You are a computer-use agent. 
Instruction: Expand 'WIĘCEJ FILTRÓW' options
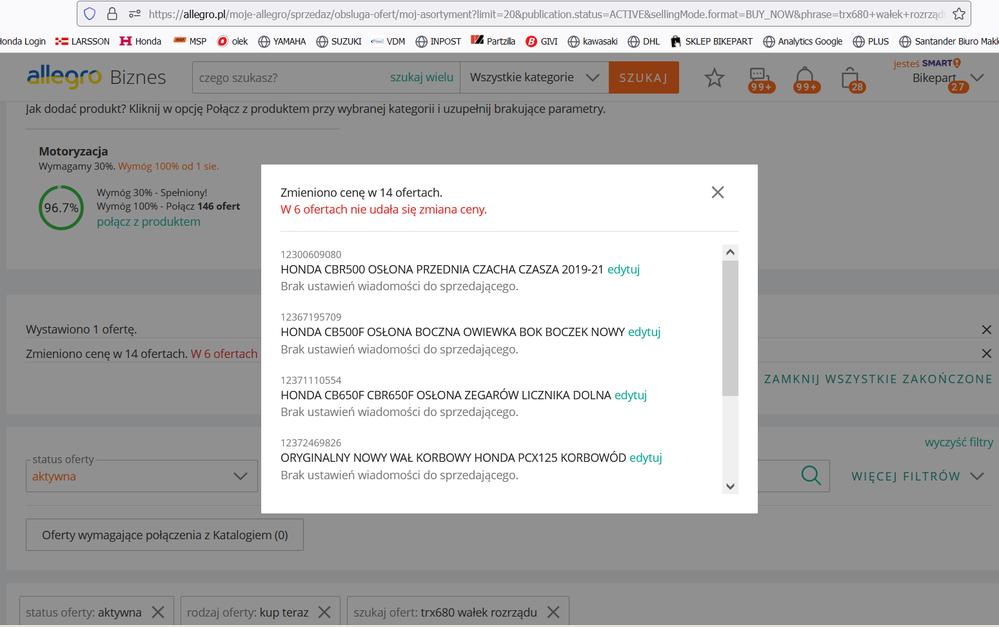tap(918, 476)
